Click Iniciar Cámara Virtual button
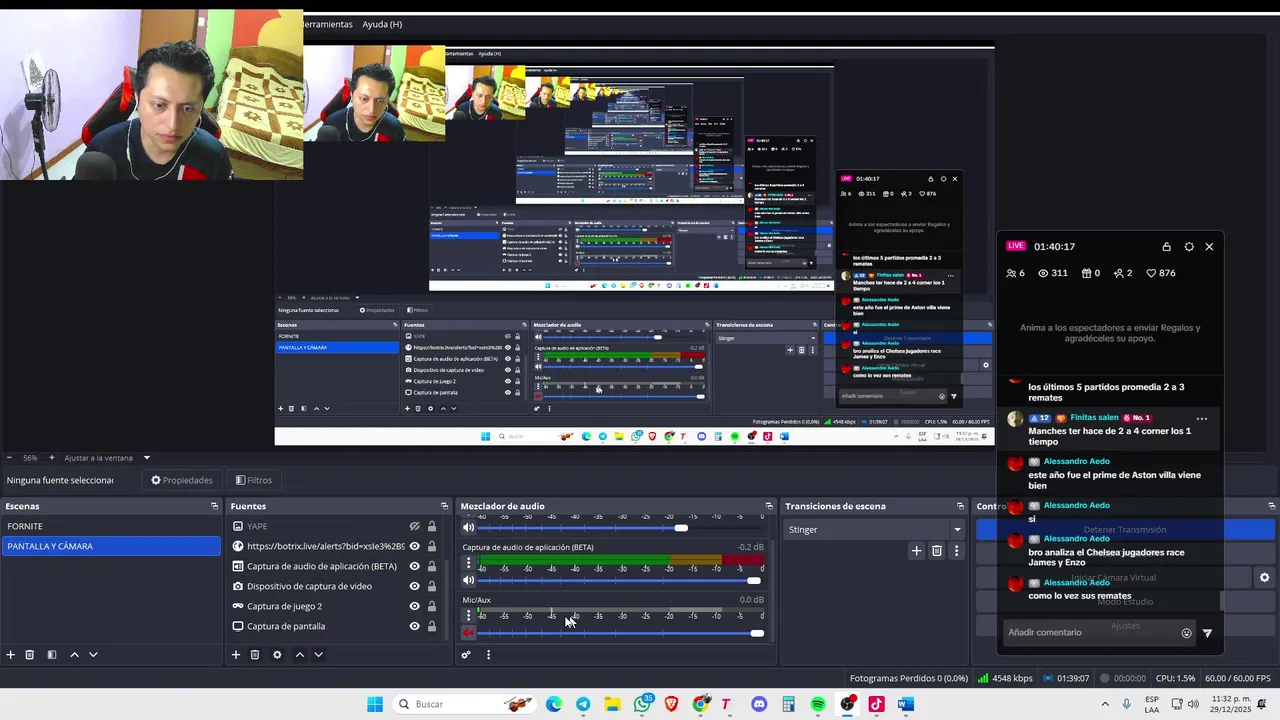 tap(1113, 578)
